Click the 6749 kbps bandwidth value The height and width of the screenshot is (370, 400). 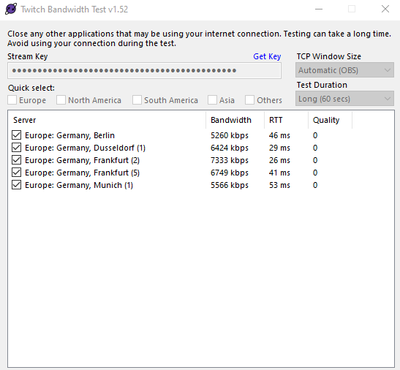point(230,173)
